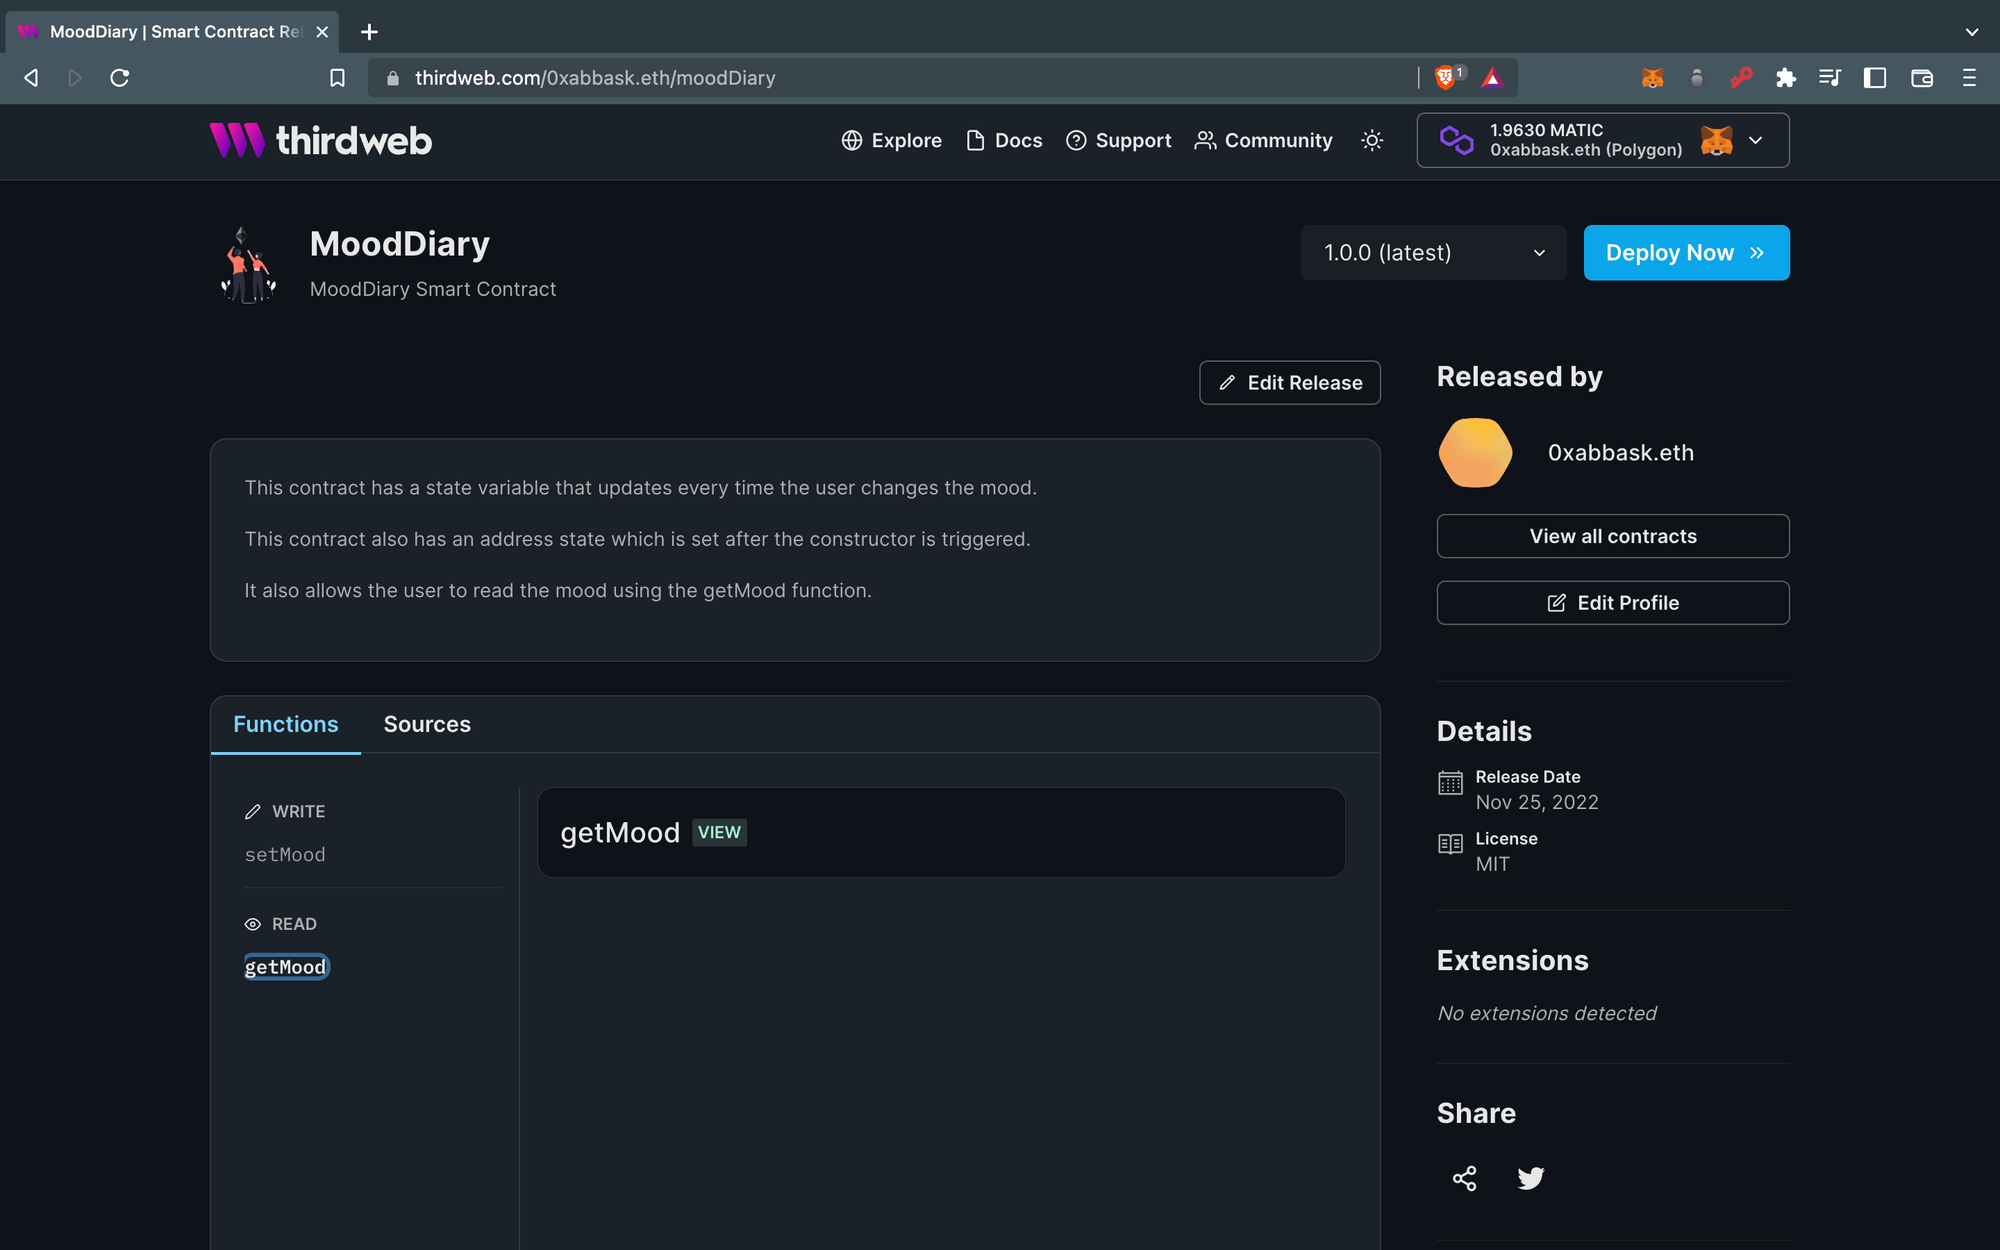Toggle the light/dark mode sun icon

pos(1372,141)
